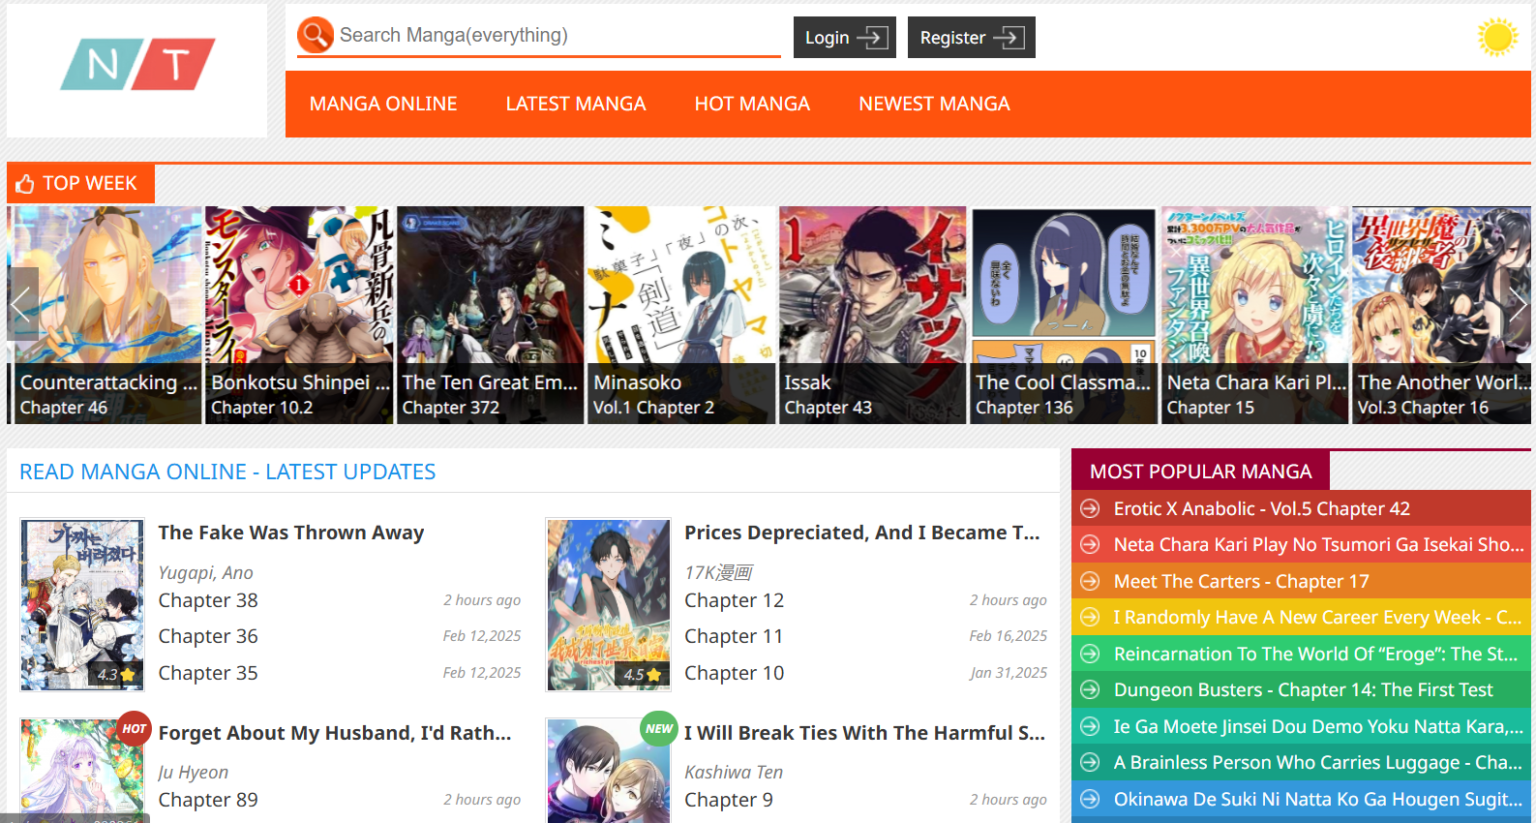Screen dimensions: 1536x823
Task: Click the NEW badge on I Will Break Ties
Action: click(659, 729)
